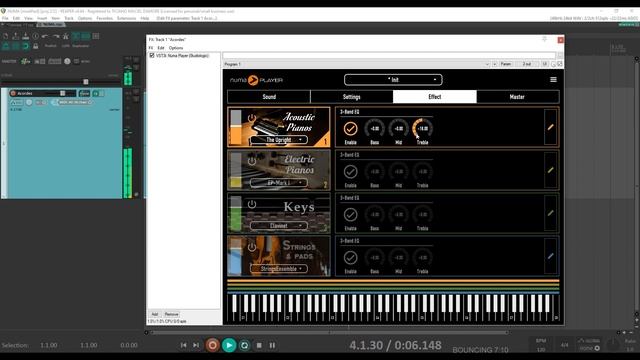Pin the FX window on top
The height and width of the screenshot is (360, 640).
(x=544, y=39)
